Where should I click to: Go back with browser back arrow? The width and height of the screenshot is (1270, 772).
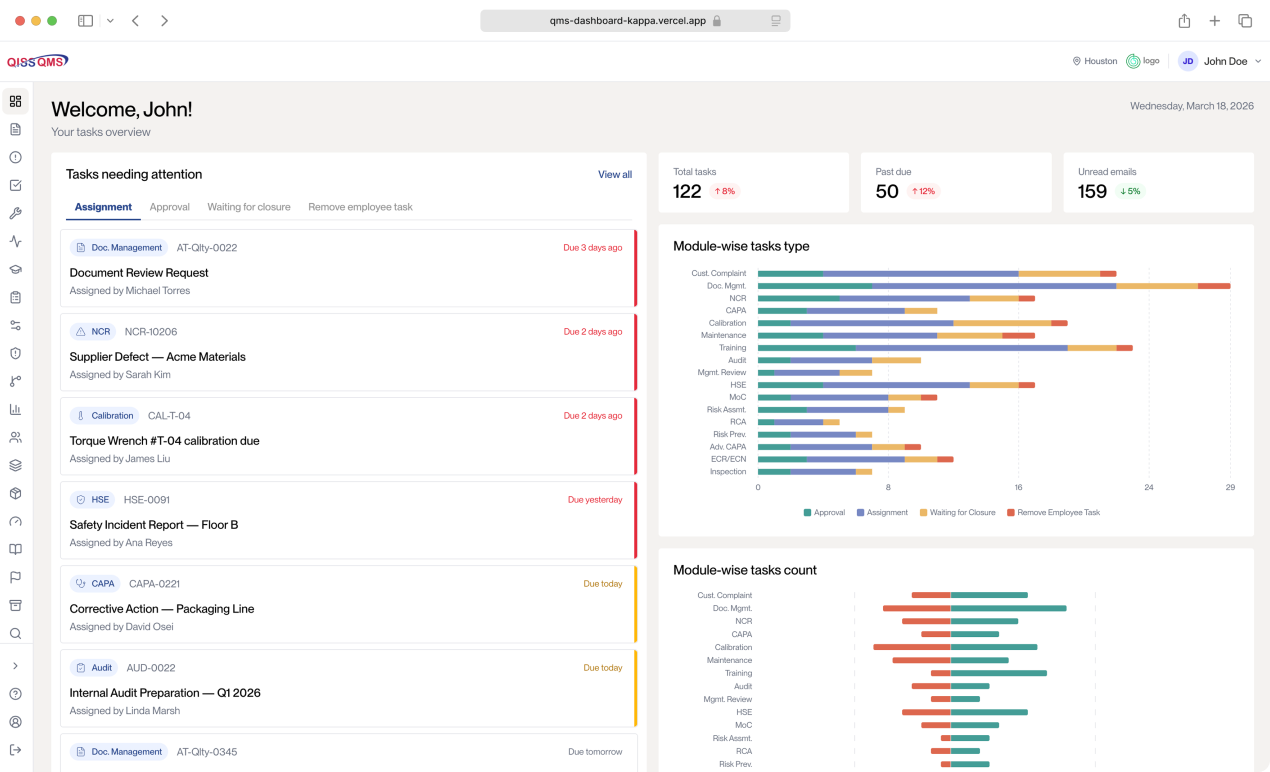(x=135, y=21)
